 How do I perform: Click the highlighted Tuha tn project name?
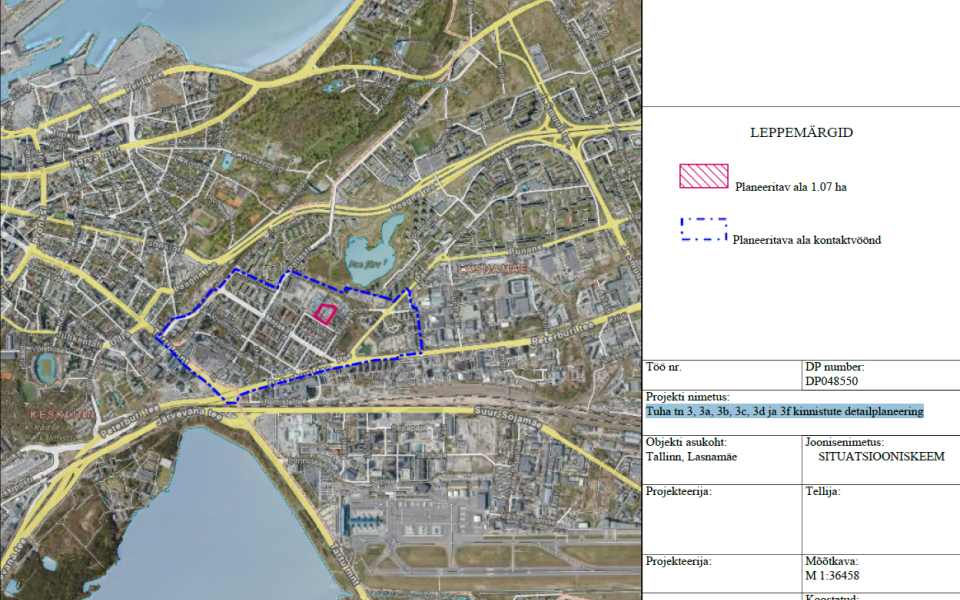tap(785, 411)
